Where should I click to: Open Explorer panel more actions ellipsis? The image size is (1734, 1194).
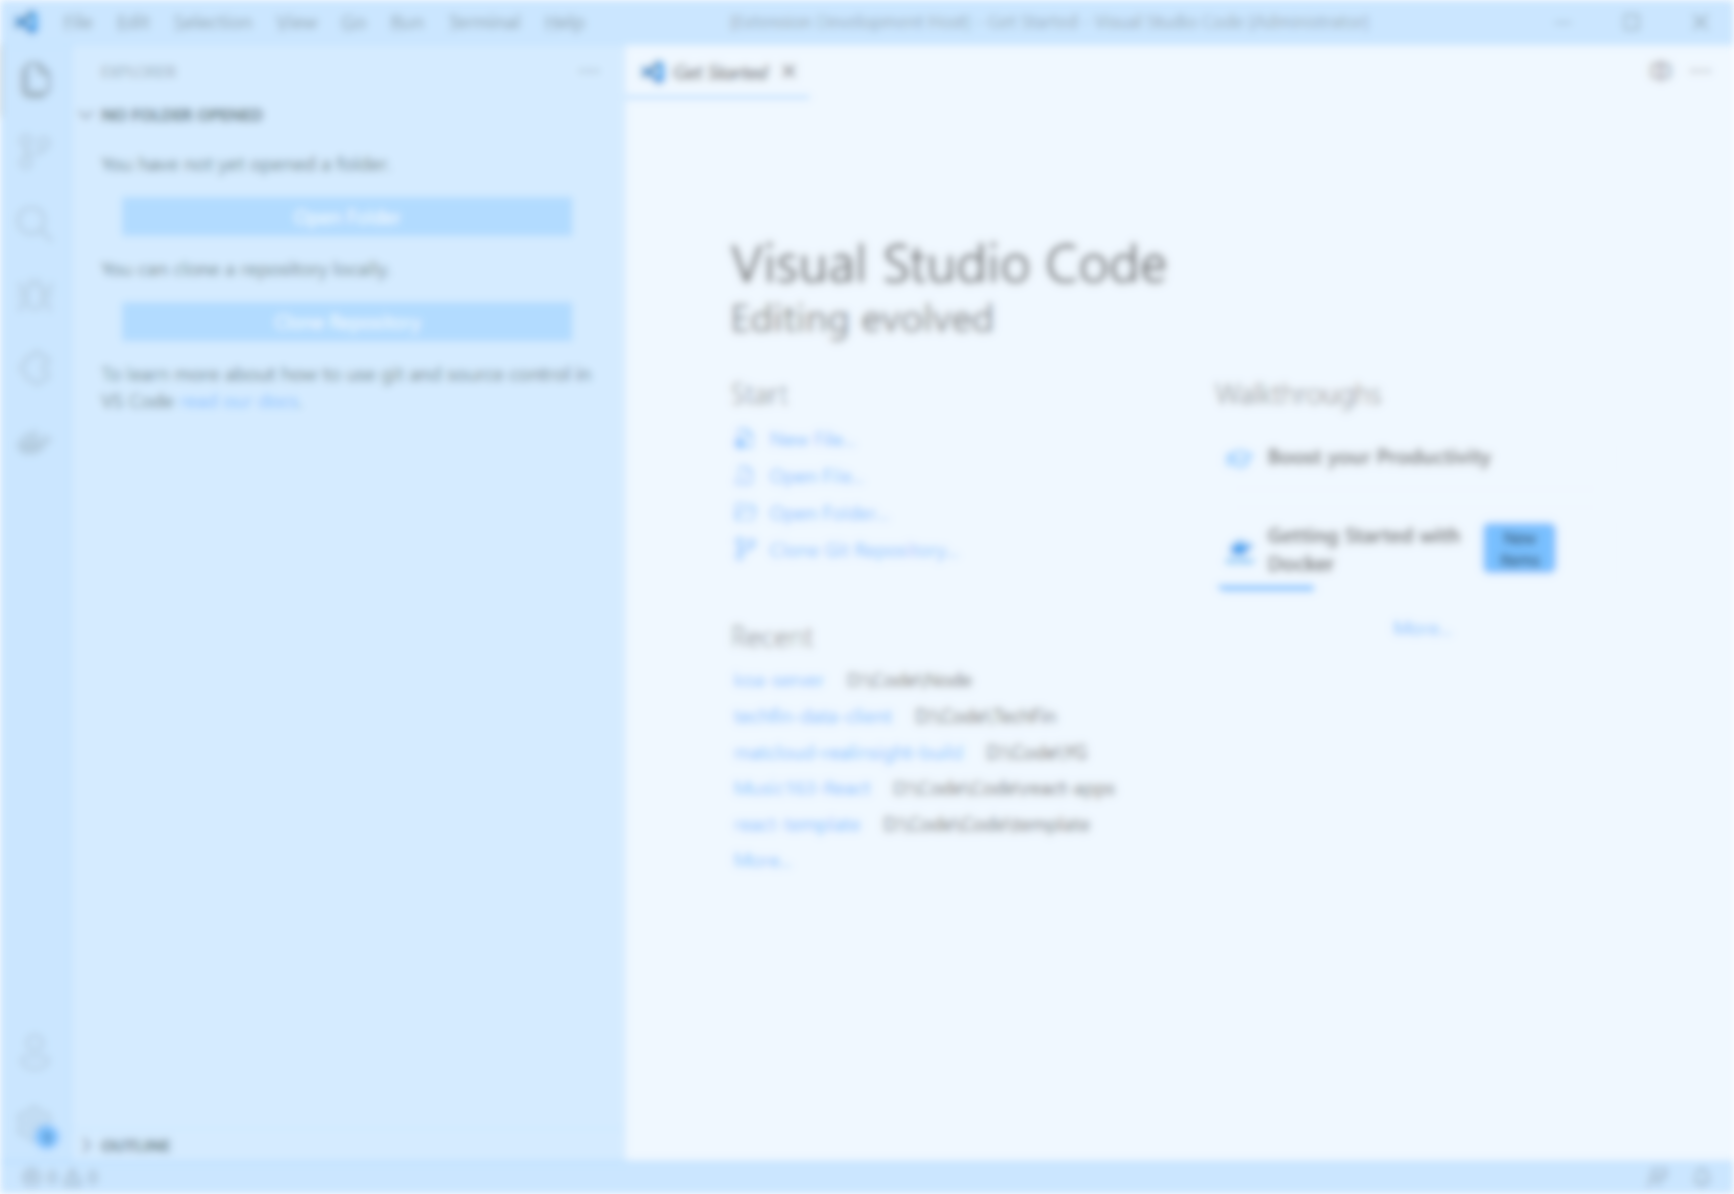589,71
